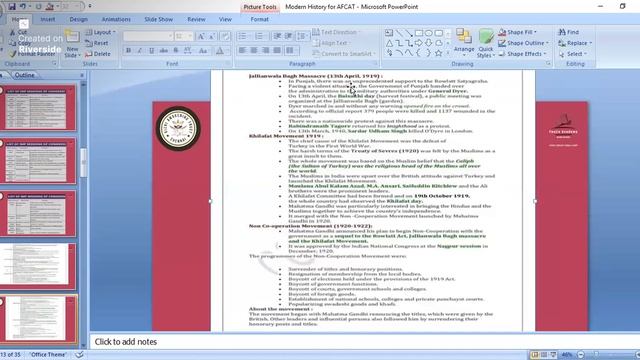Open the Shape Effects dropdown
Image resolution: width=640 pixels, height=360 pixels.
(x=522, y=53)
